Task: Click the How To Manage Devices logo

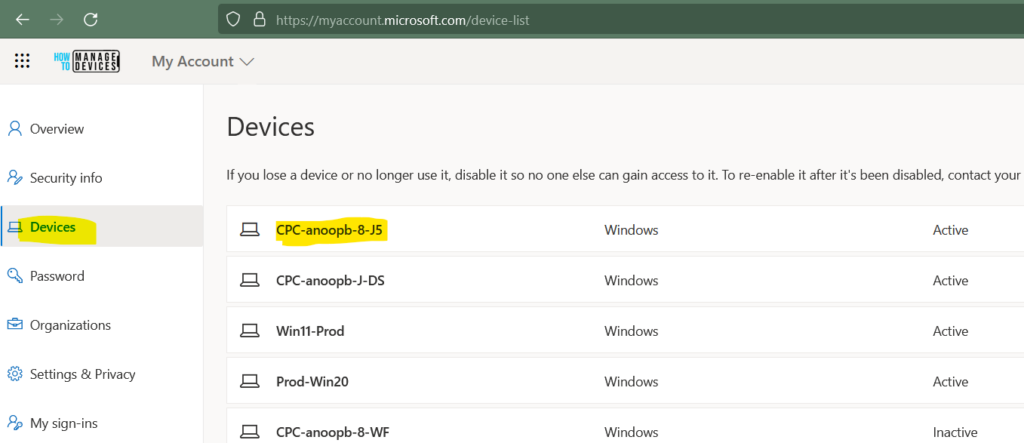Action: click(87, 61)
